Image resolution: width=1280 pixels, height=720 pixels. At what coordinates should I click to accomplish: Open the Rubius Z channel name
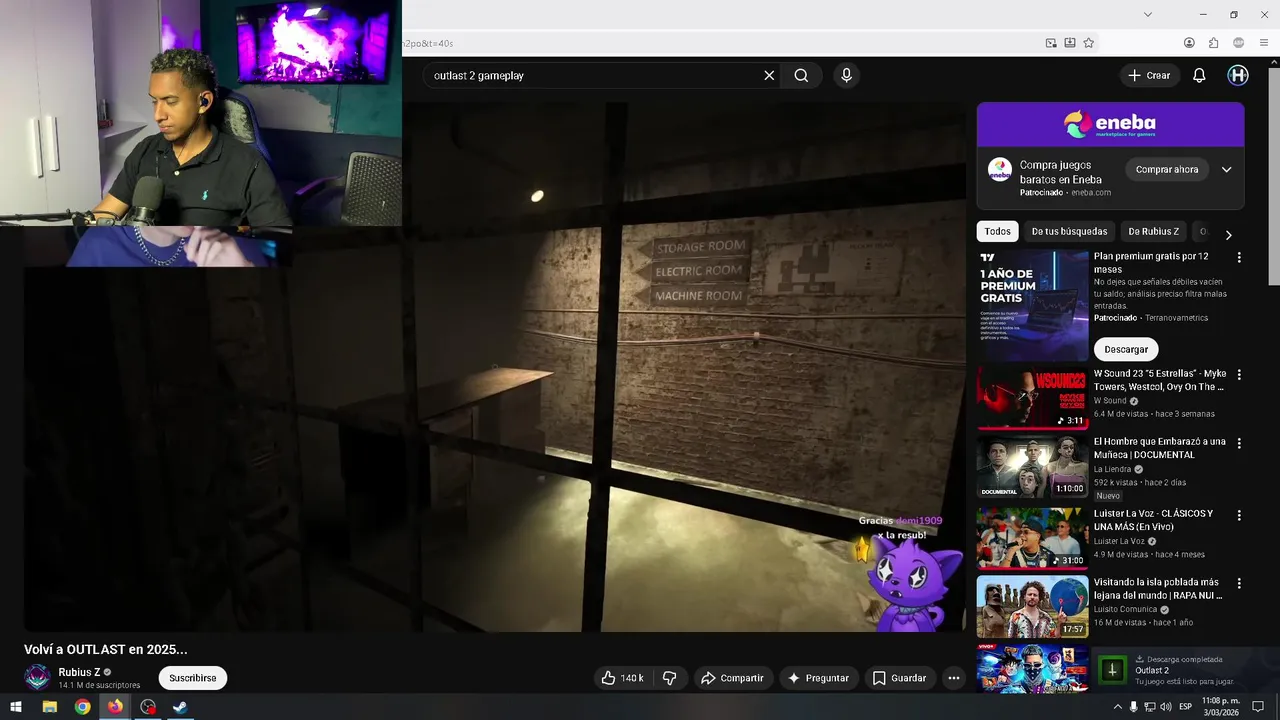[x=79, y=672]
